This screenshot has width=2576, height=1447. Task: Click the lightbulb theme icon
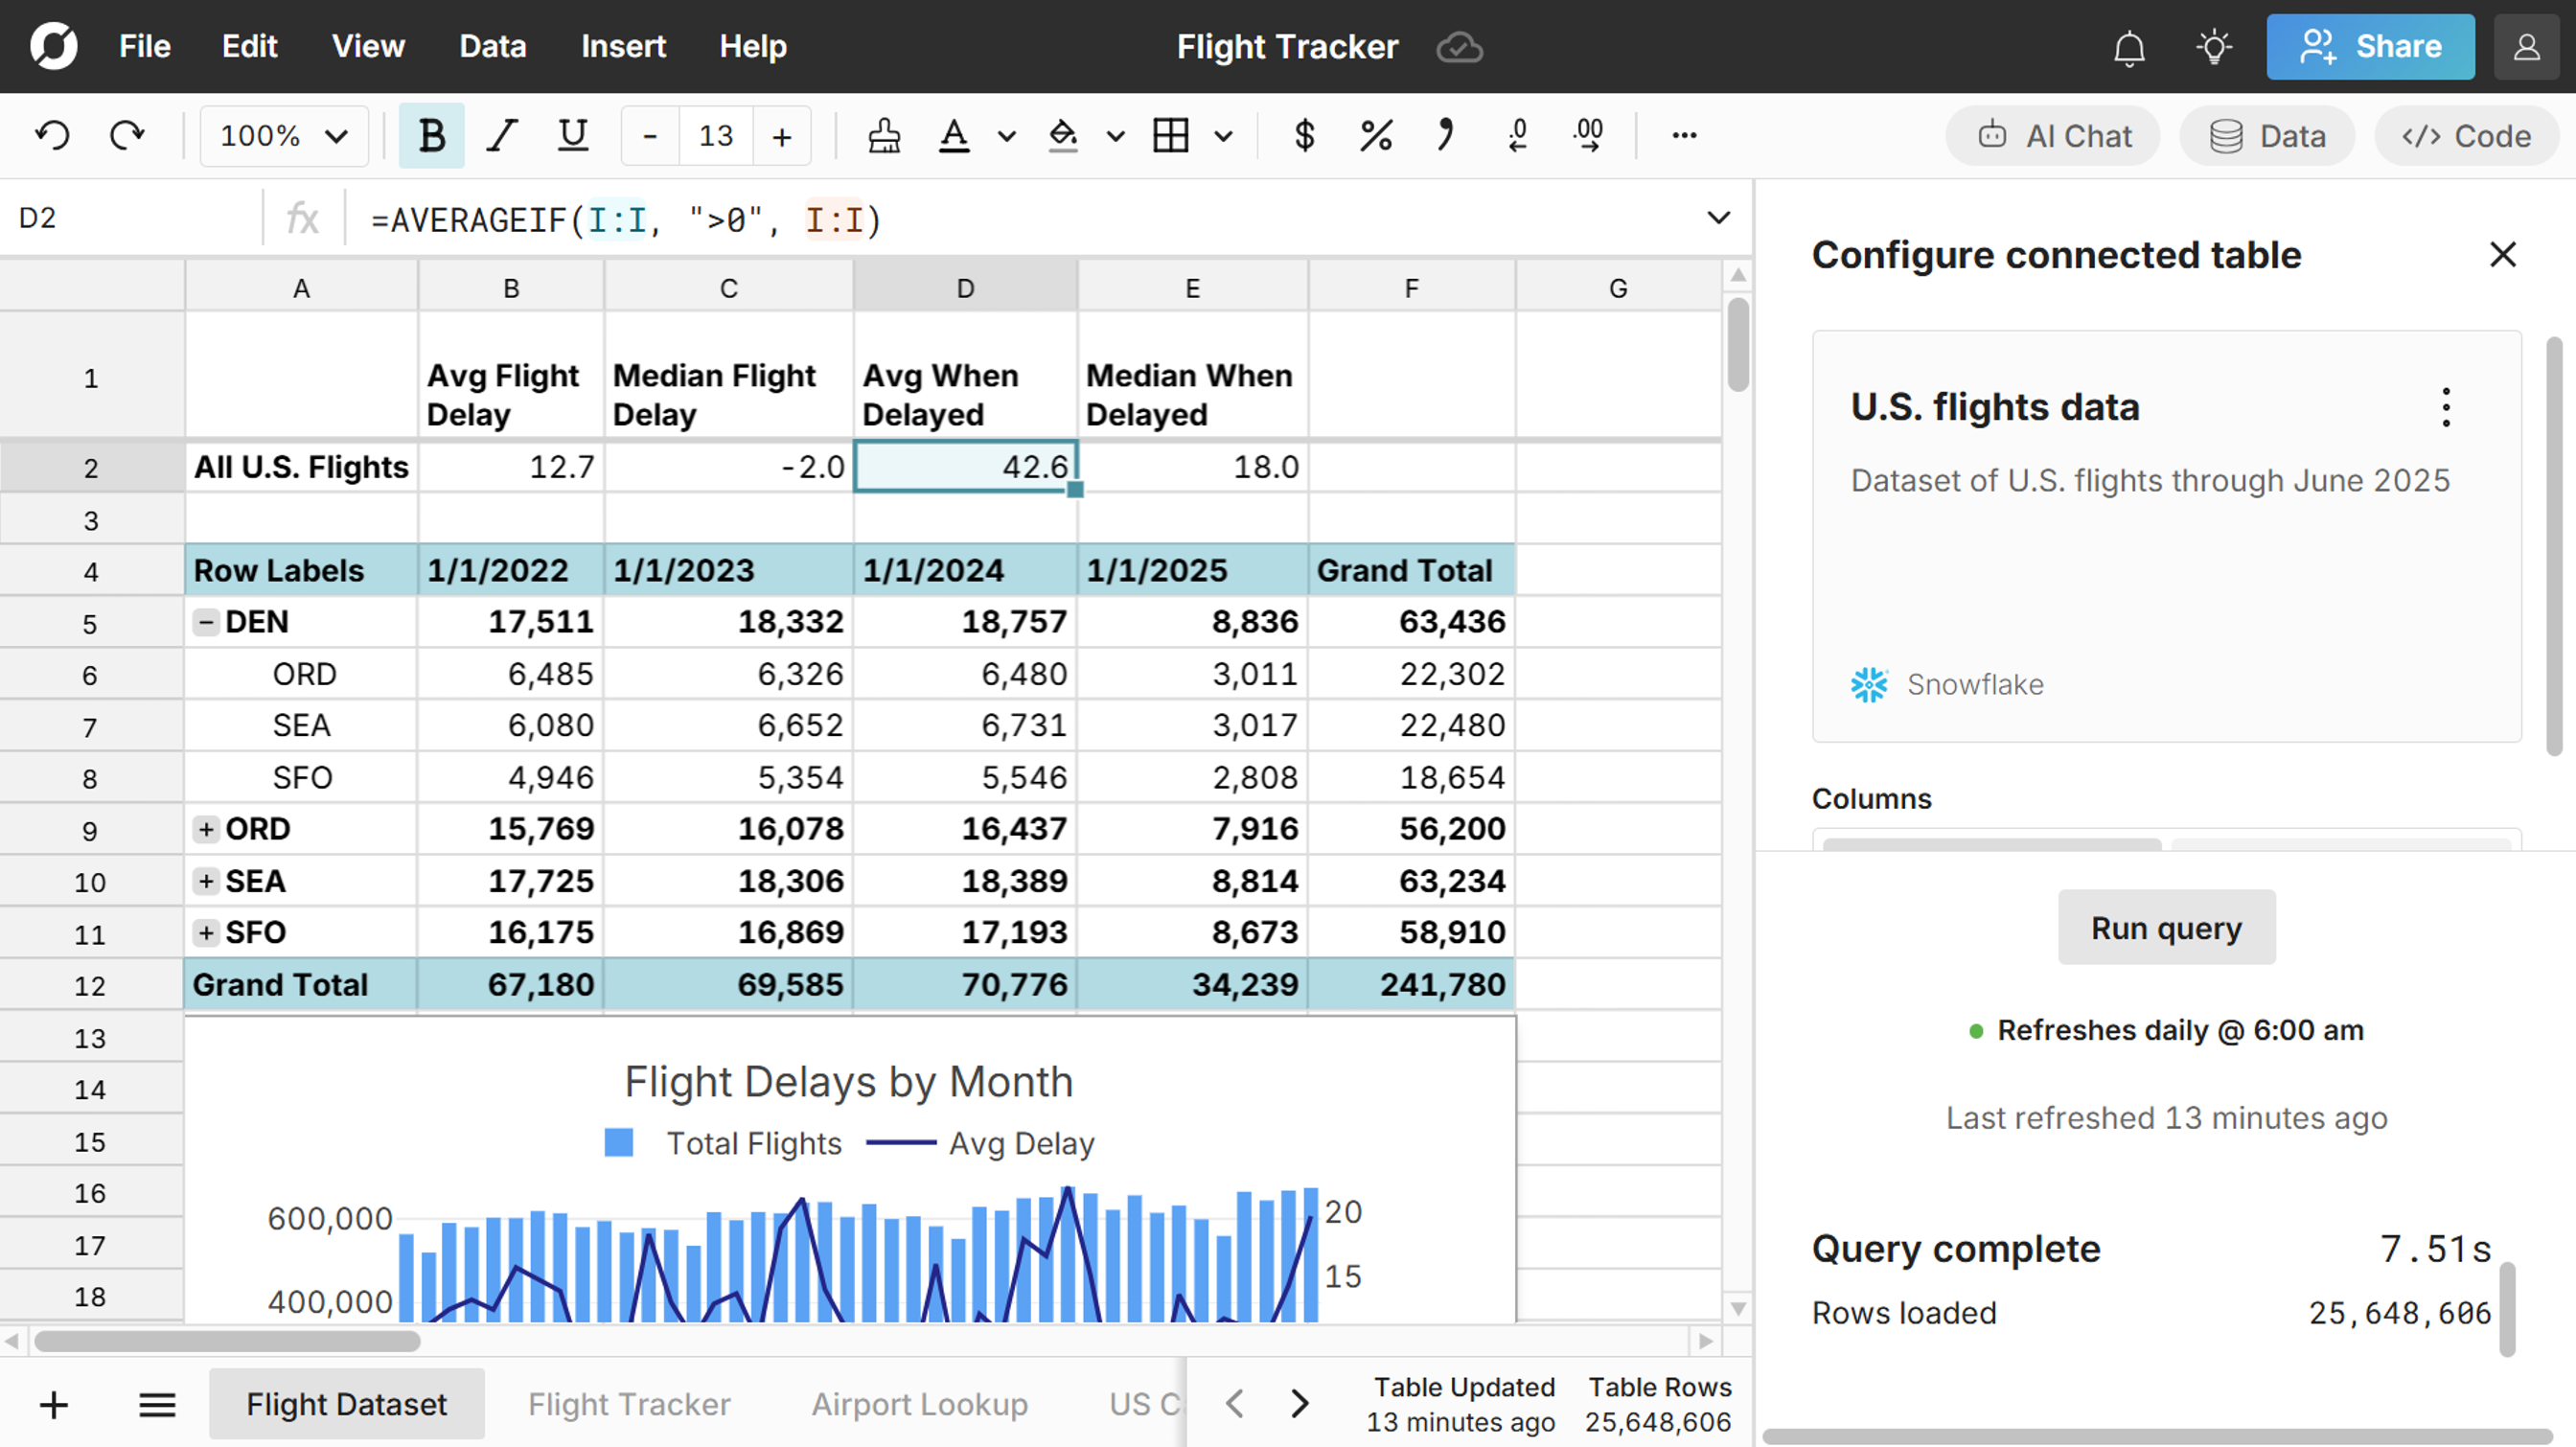click(2214, 47)
